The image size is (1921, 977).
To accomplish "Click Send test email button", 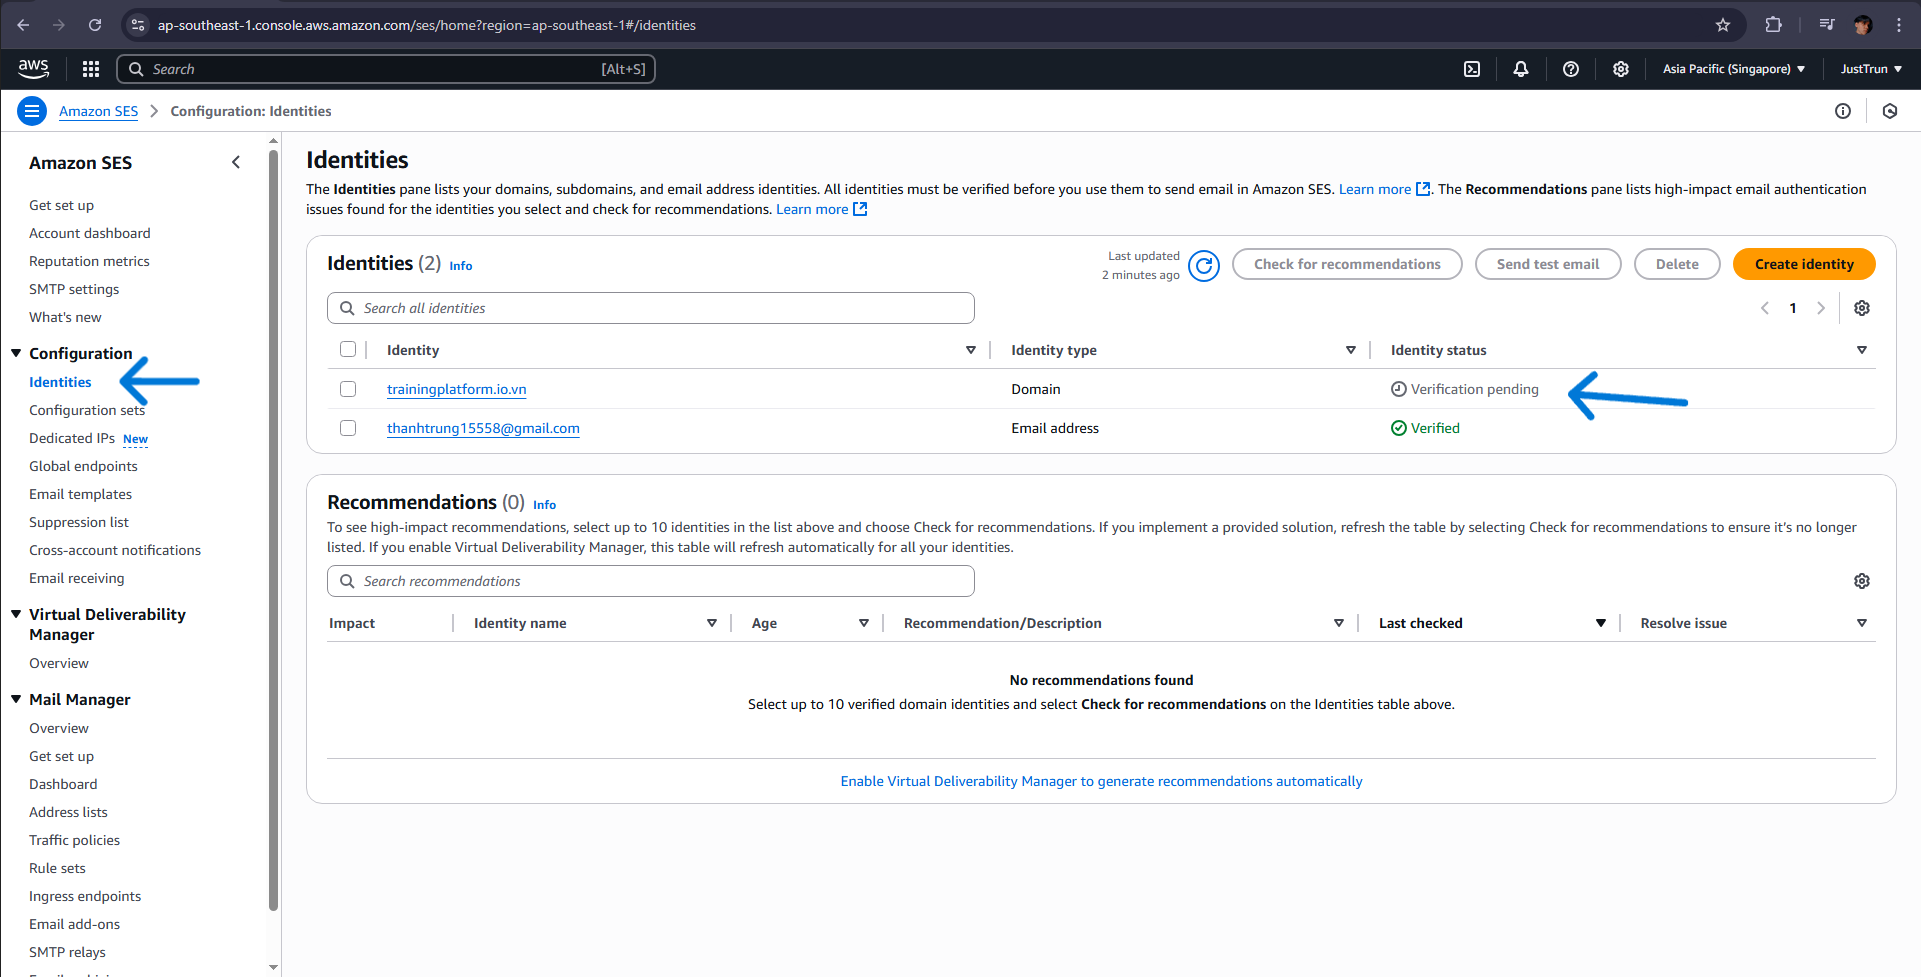I will (1548, 264).
